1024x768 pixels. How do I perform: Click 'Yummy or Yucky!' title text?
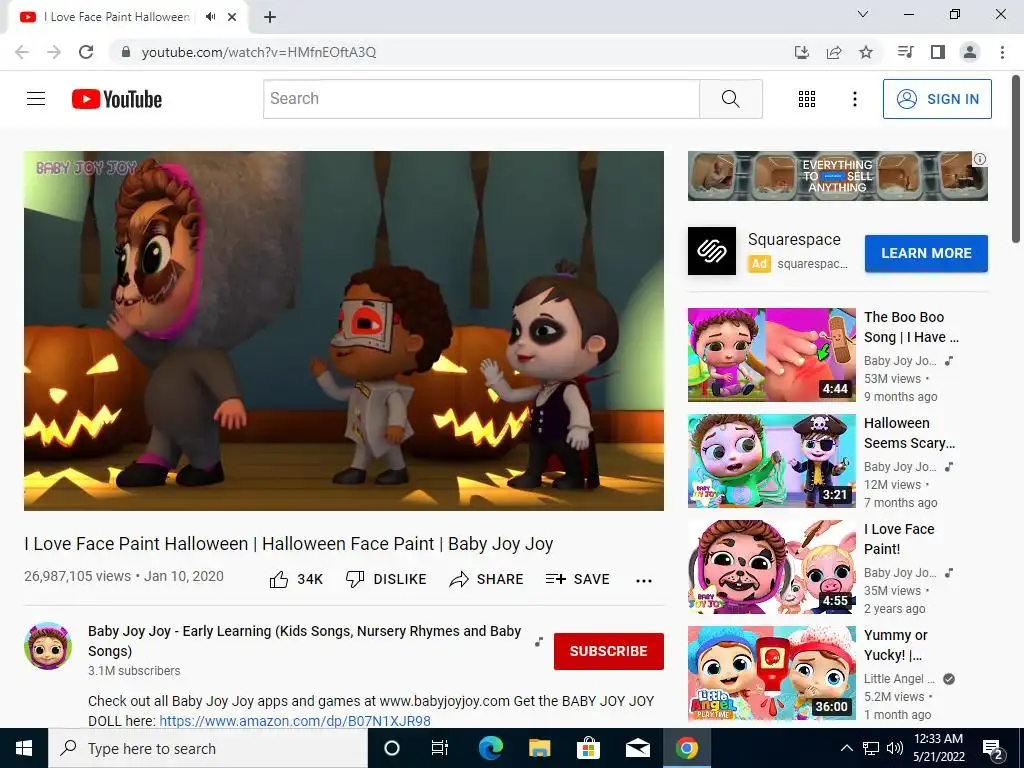[895, 645]
